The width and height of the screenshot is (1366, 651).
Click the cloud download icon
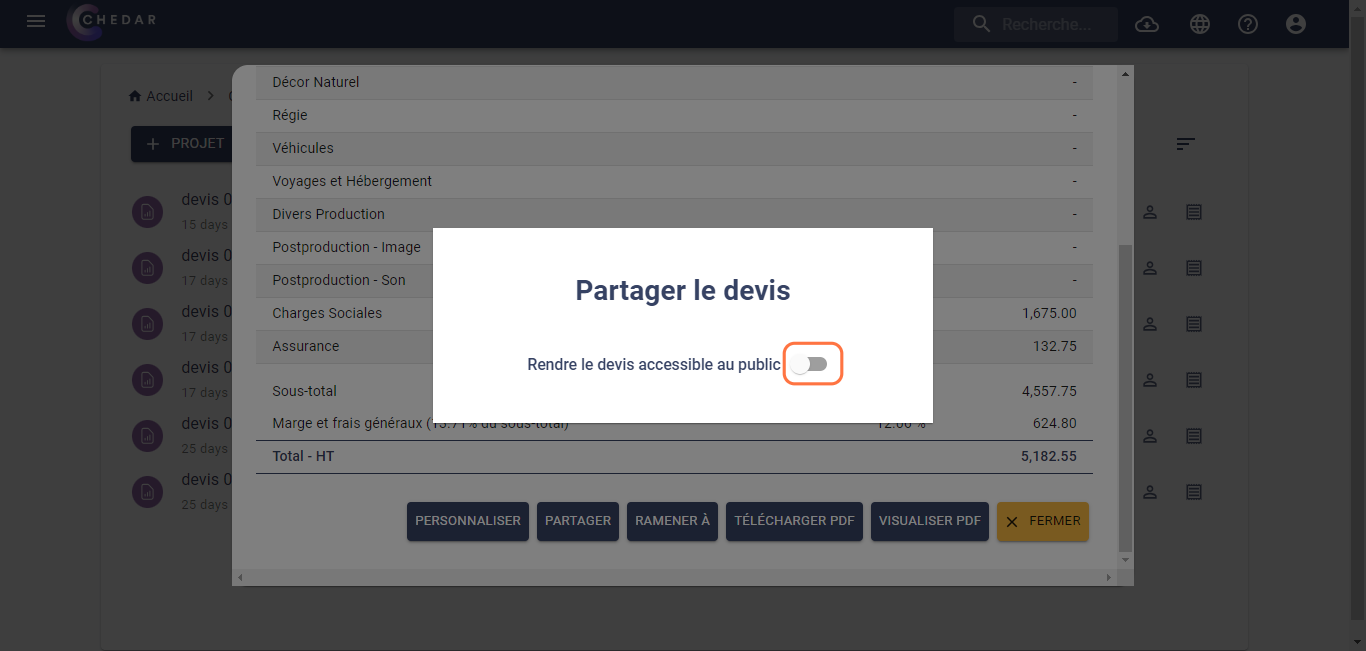coord(1147,24)
